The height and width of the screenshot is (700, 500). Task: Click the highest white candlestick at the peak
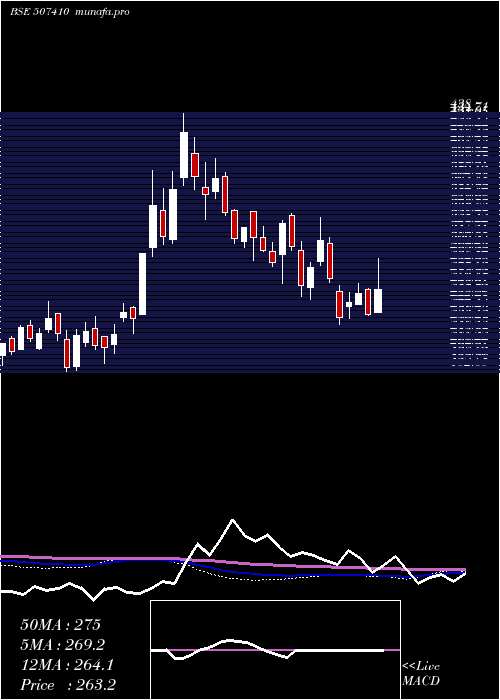pyautogui.click(x=184, y=154)
